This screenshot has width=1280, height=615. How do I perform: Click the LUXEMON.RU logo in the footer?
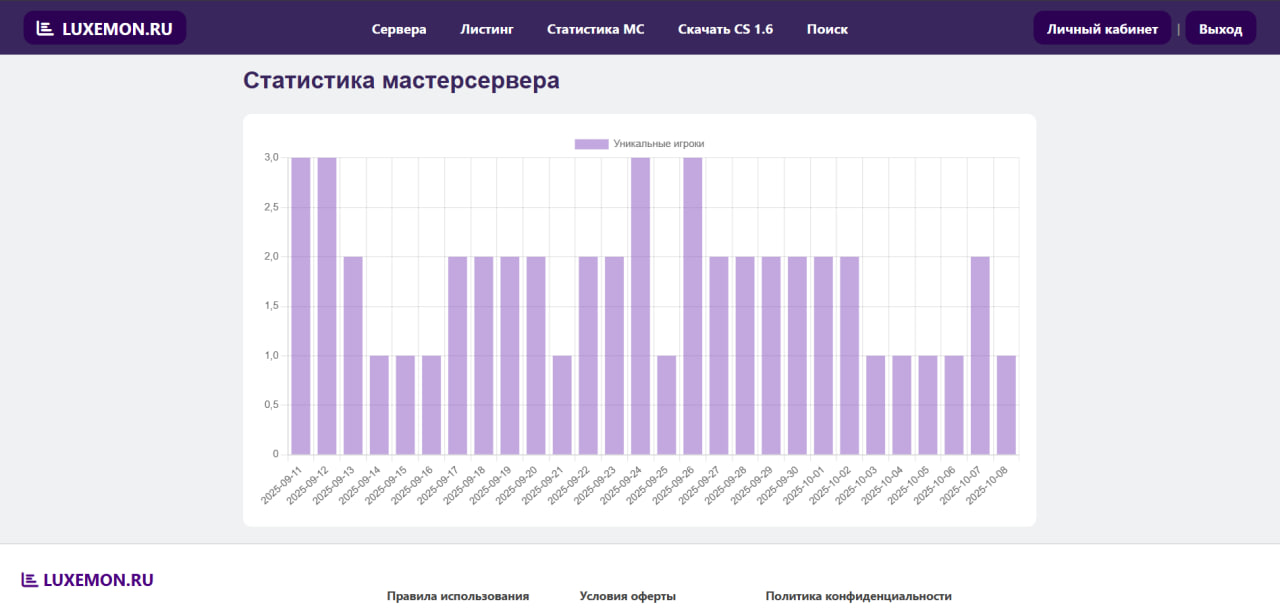pos(87,580)
